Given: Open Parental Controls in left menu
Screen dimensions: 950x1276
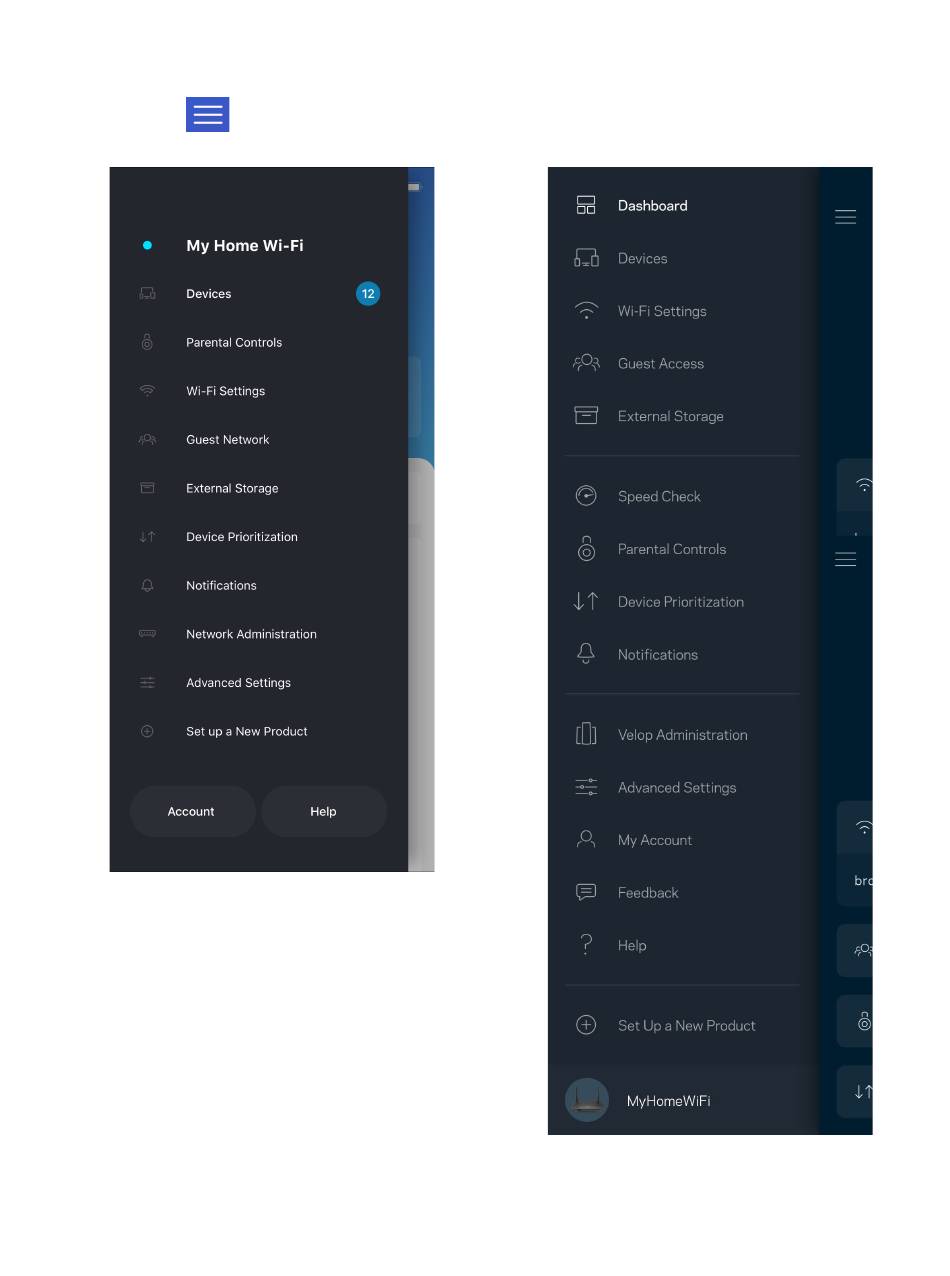Looking at the screenshot, I should point(234,342).
